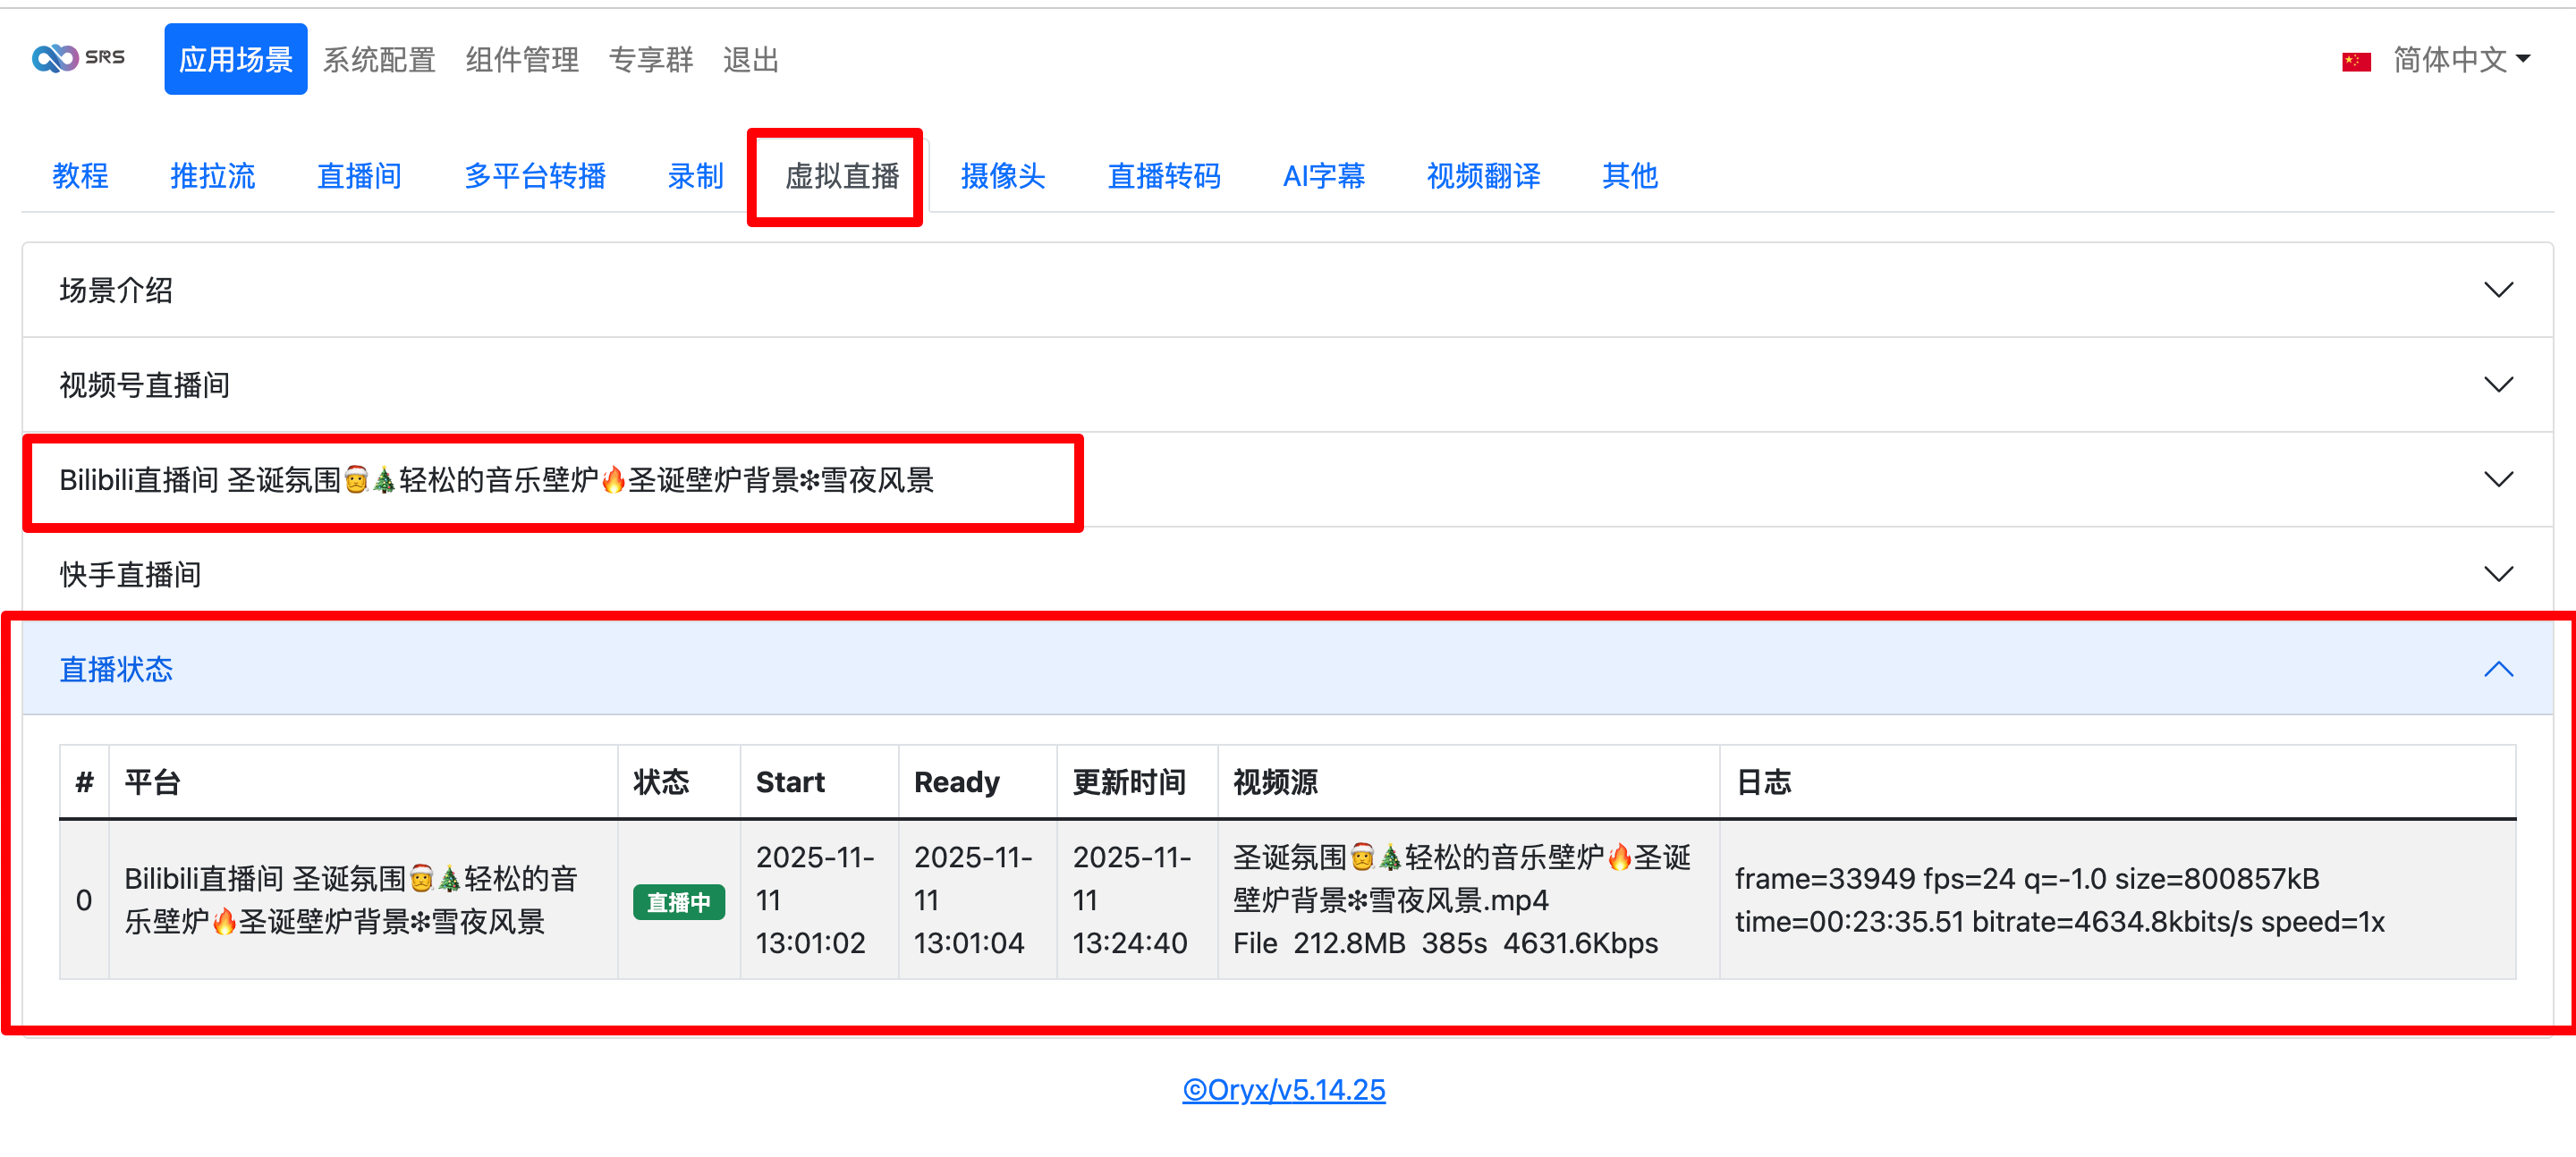Click the China flag language icon
The width and height of the screenshot is (2576, 1157).
click(x=2356, y=62)
